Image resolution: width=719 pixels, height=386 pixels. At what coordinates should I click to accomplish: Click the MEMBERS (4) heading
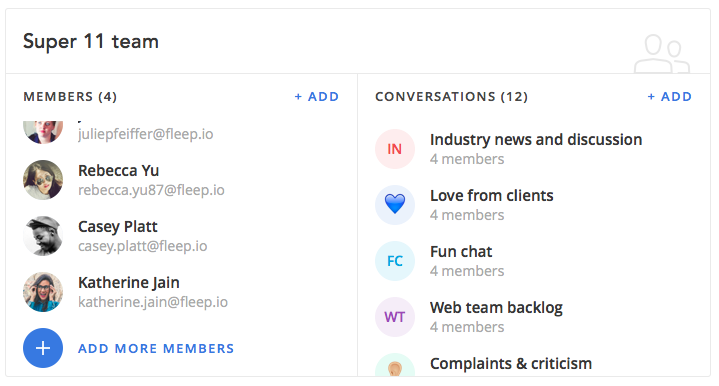(x=70, y=97)
